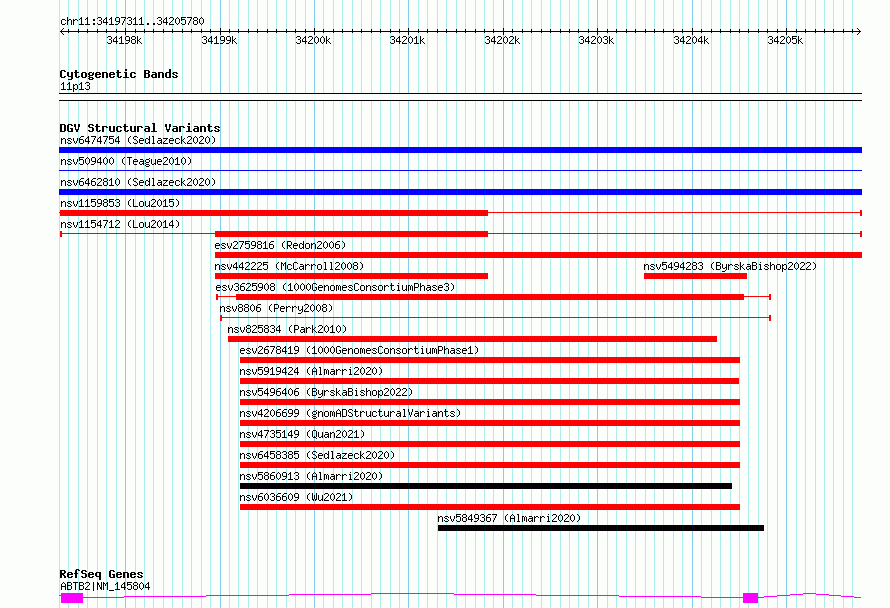Viewport: 890px width, 608px height.
Task: Select the nsv1154712 thick red bar
Action: [x=351, y=234]
